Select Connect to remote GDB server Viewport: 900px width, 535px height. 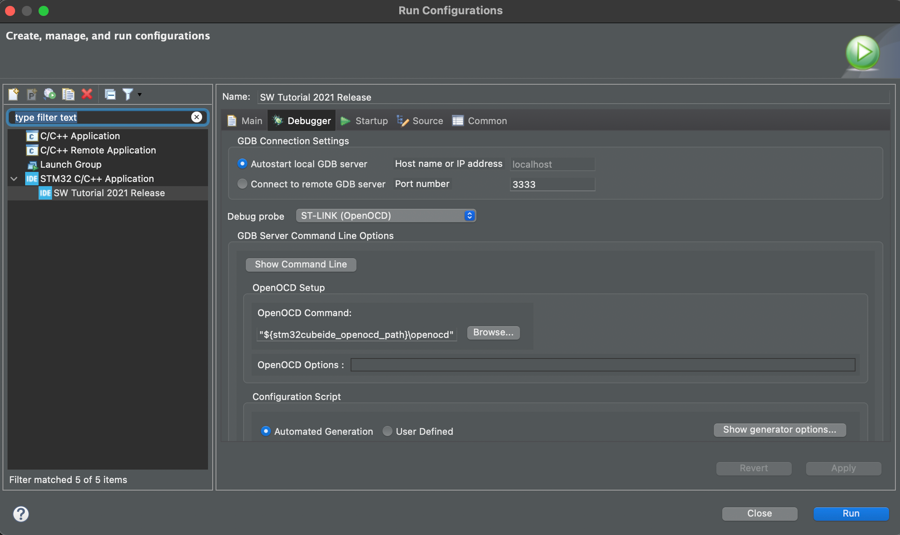pos(243,184)
